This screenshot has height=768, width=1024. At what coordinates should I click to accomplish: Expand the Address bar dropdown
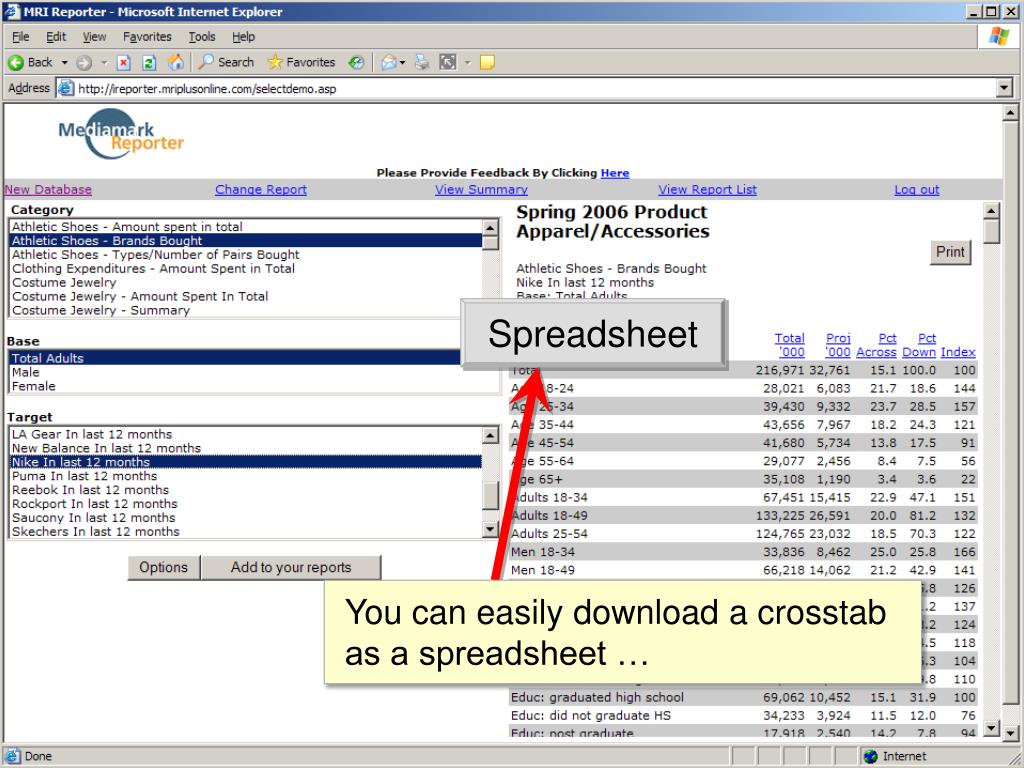tap(1004, 88)
